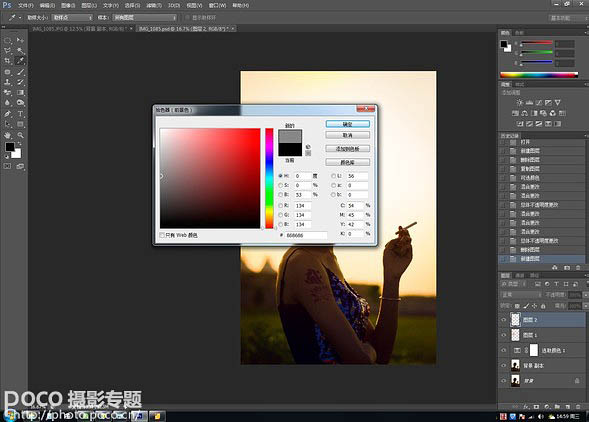
Task: Open the sample size dropdown in options bar
Action: click(72, 18)
